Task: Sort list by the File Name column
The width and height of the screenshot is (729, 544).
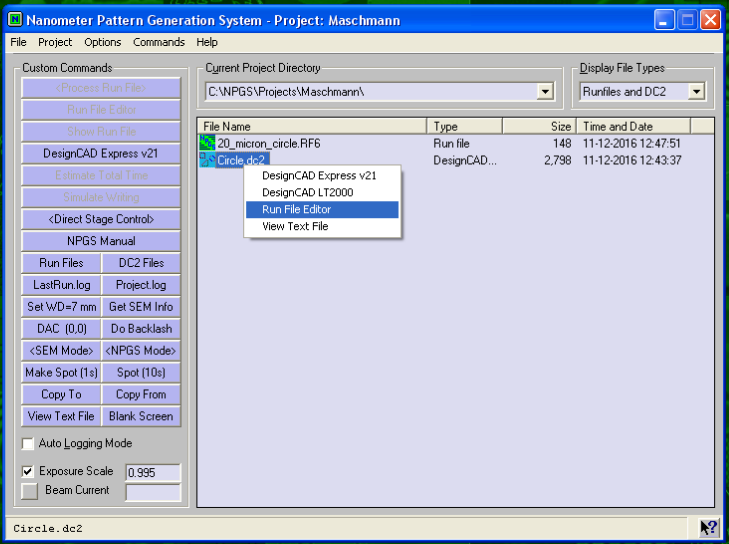Action: click(x=312, y=126)
